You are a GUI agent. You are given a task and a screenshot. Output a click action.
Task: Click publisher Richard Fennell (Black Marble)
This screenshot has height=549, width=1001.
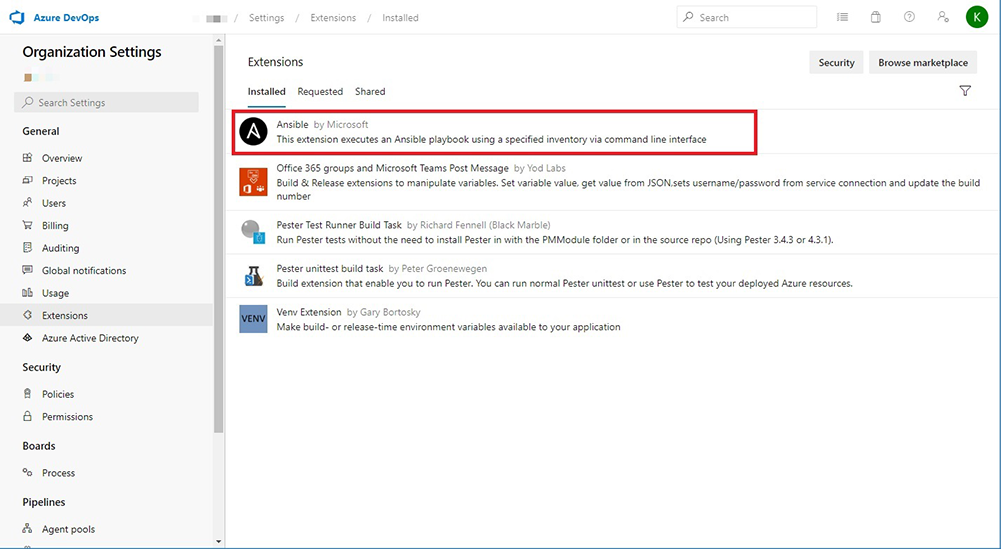coord(485,225)
